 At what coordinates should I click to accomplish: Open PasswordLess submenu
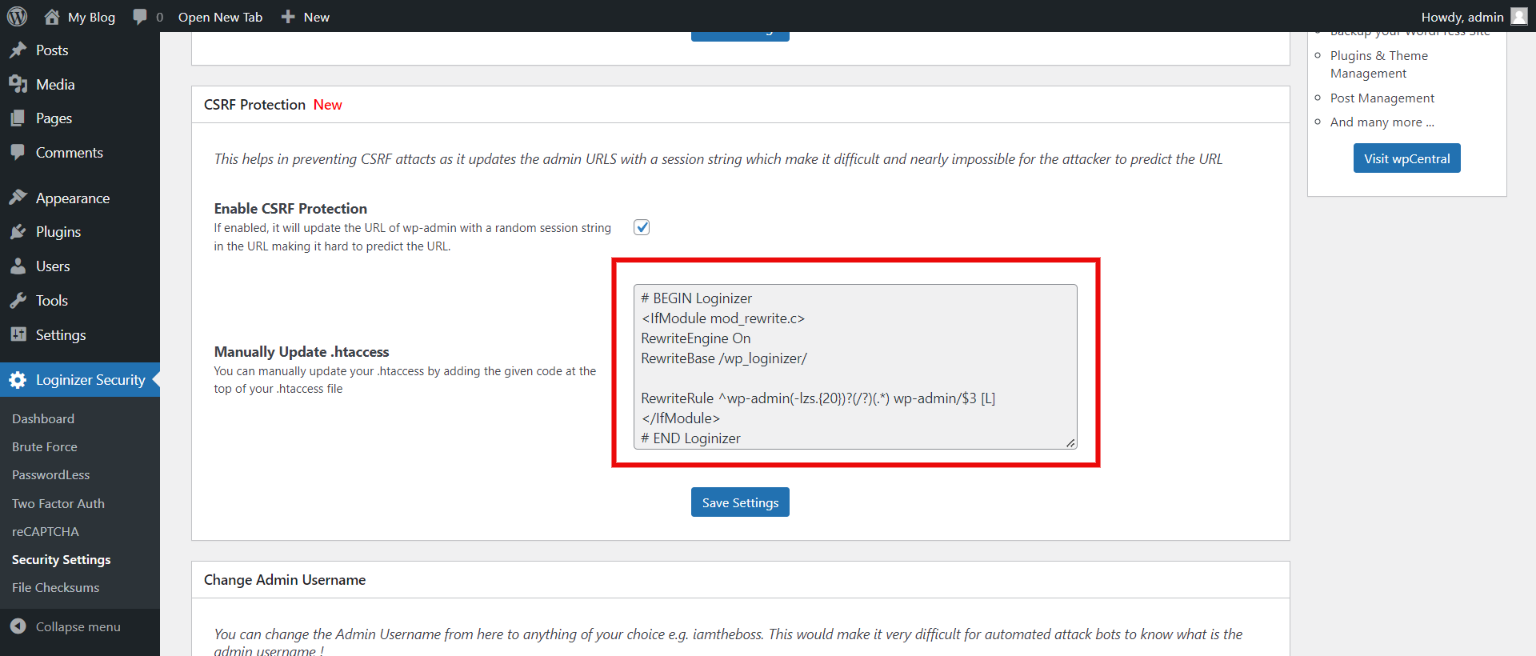[51, 474]
